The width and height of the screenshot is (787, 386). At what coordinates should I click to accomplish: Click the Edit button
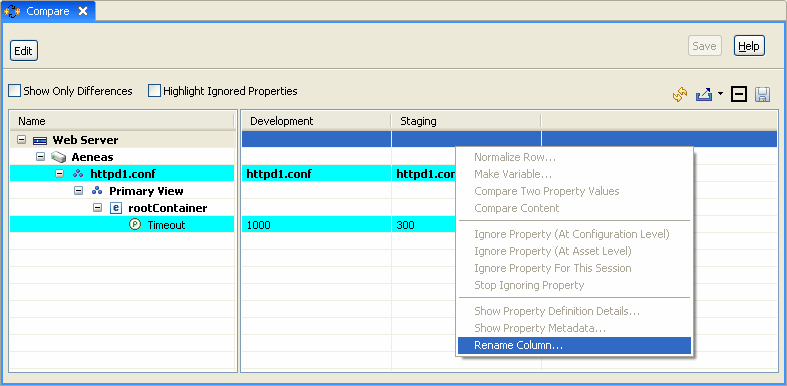[x=24, y=51]
